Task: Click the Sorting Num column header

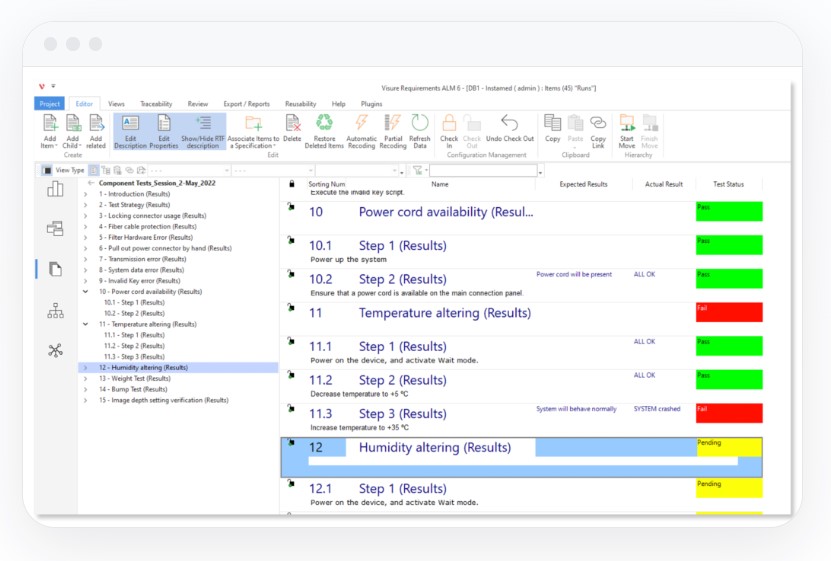Action: click(x=326, y=184)
